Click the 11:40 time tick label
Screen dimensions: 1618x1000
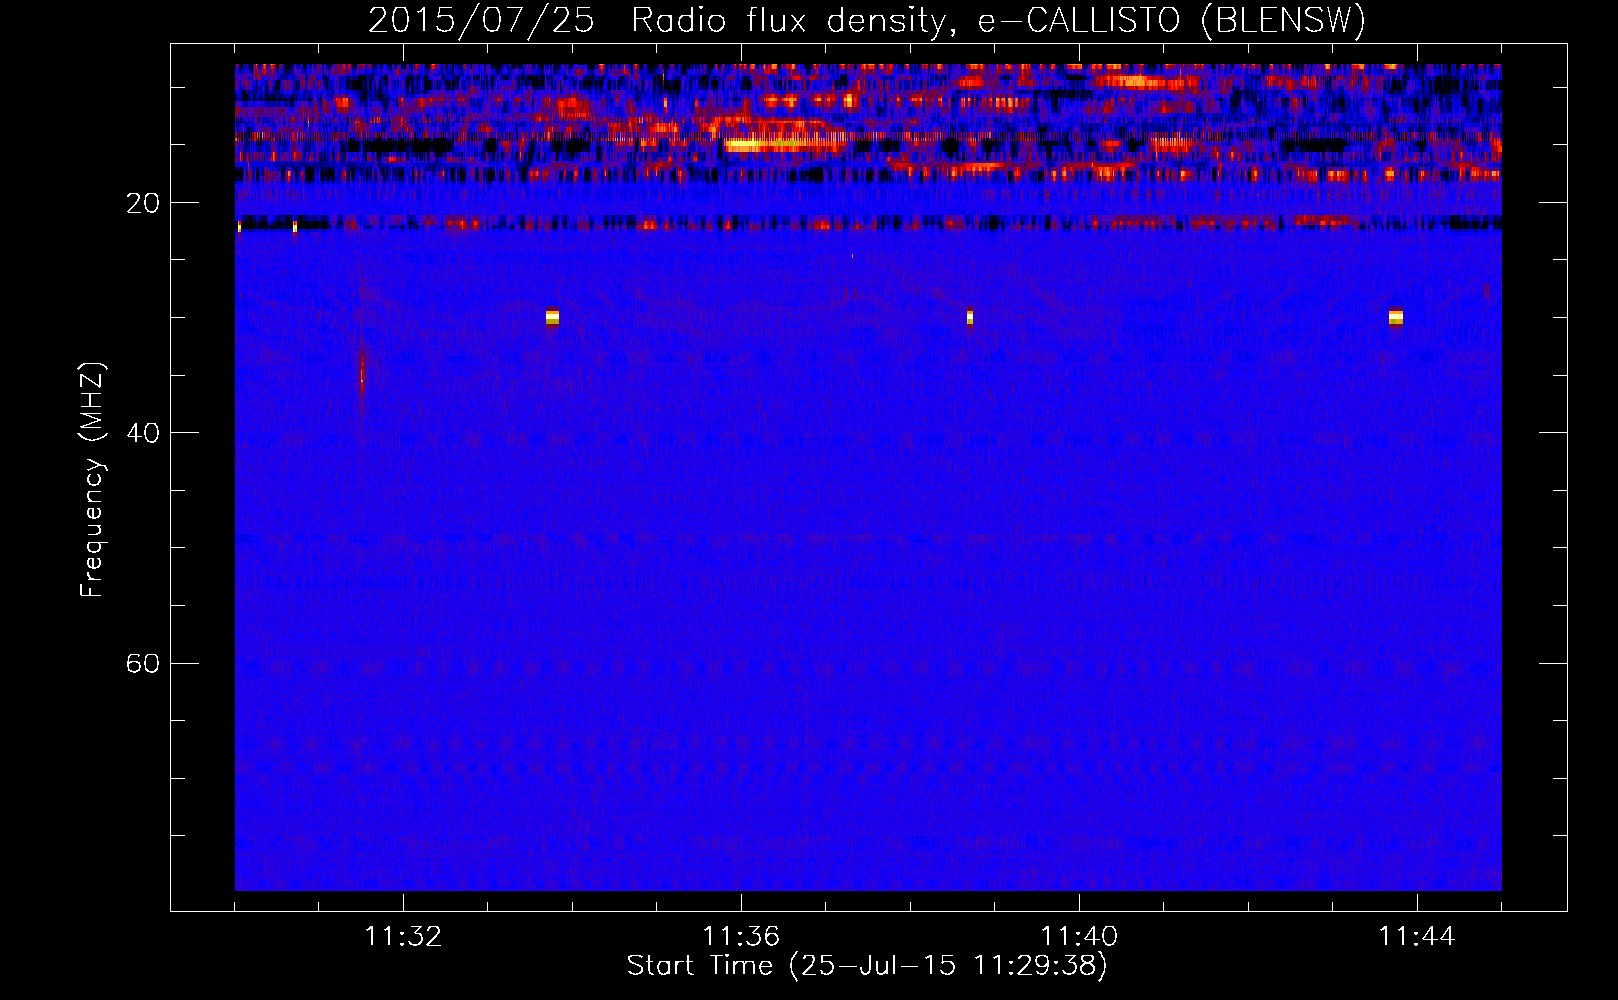pyautogui.click(x=1079, y=936)
